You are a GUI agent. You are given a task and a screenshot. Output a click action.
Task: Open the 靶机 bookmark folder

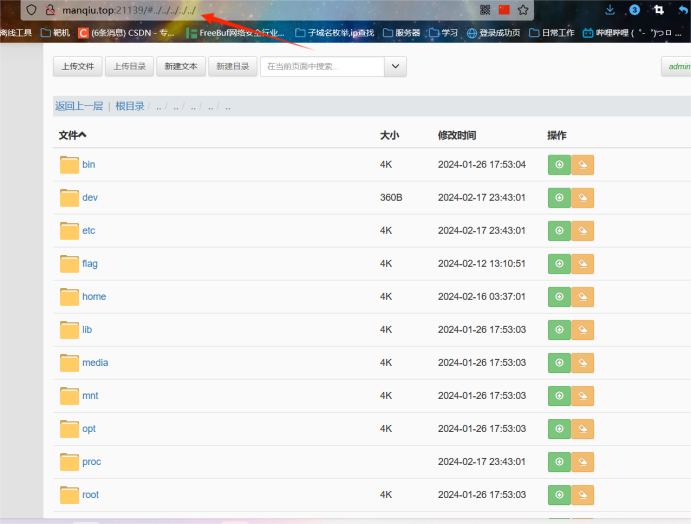tap(56, 33)
